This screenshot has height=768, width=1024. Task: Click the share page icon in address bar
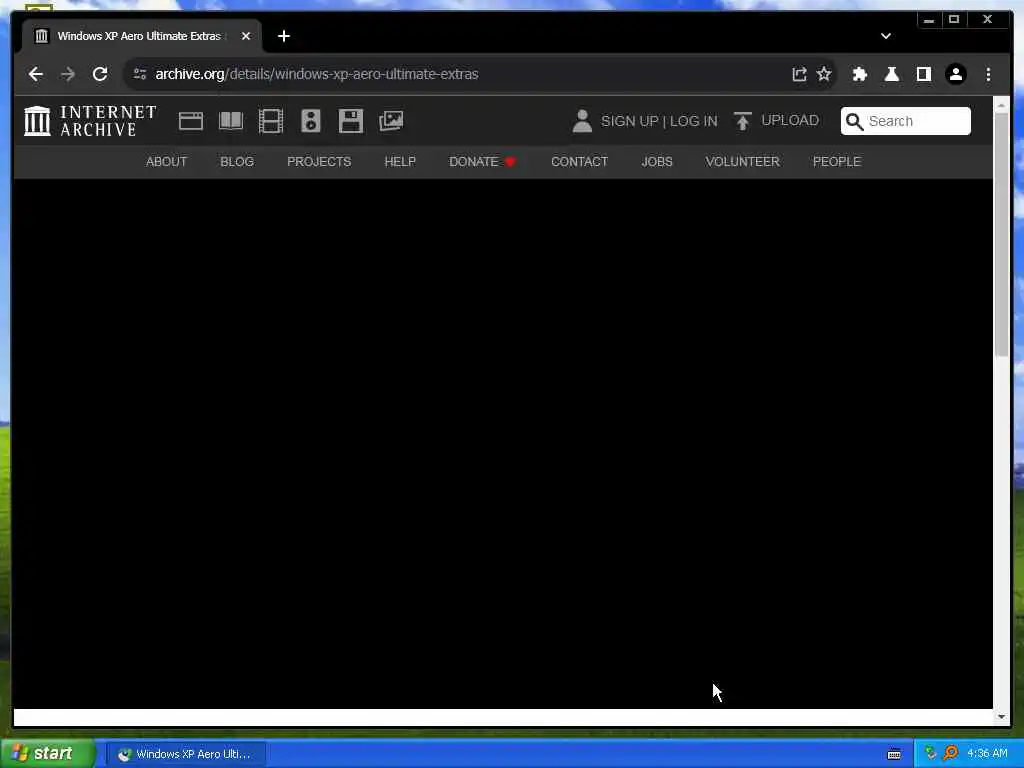[799, 74]
